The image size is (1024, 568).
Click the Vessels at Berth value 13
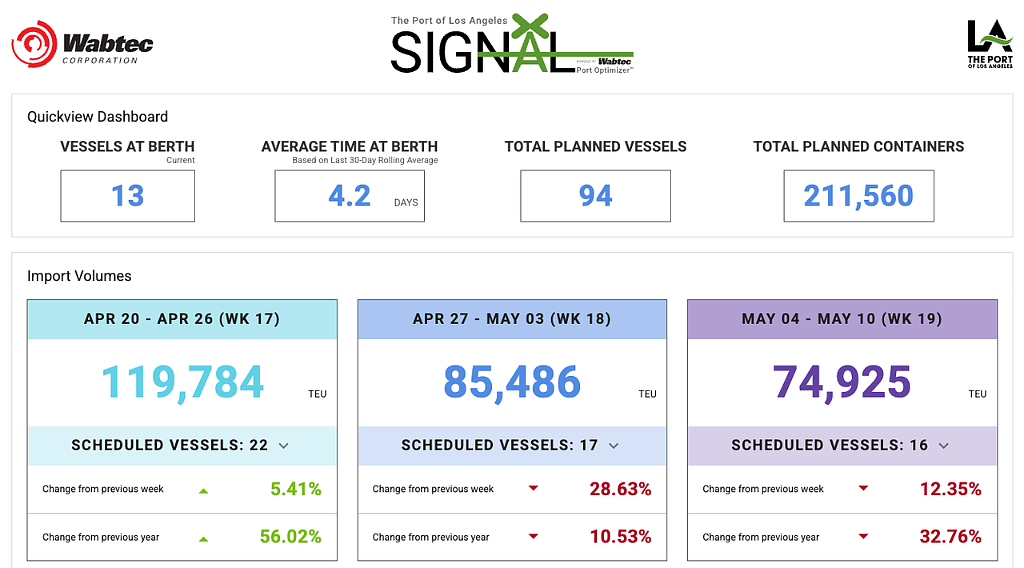pyautogui.click(x=127, y=196)
